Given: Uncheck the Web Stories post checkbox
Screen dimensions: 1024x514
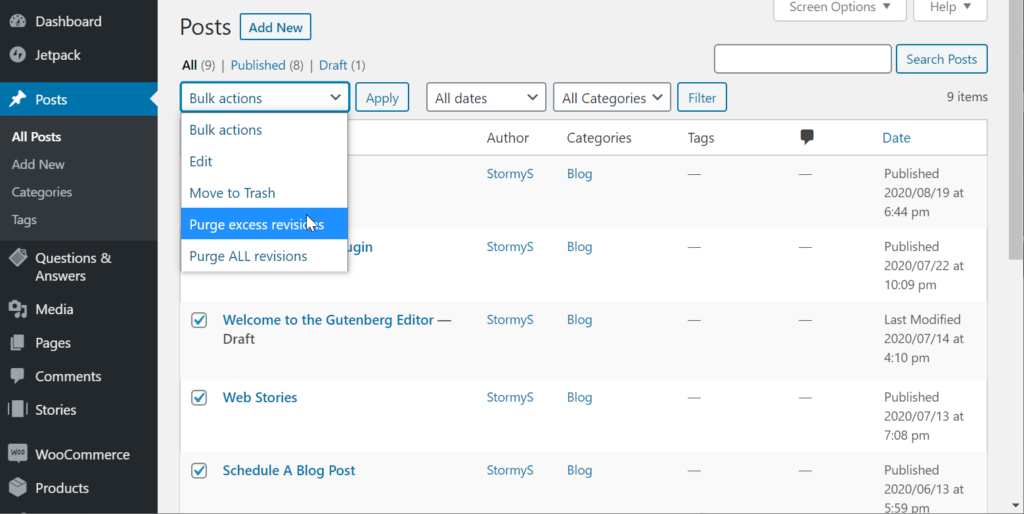Looking at the screenshot, I should (x=199, y=397).
